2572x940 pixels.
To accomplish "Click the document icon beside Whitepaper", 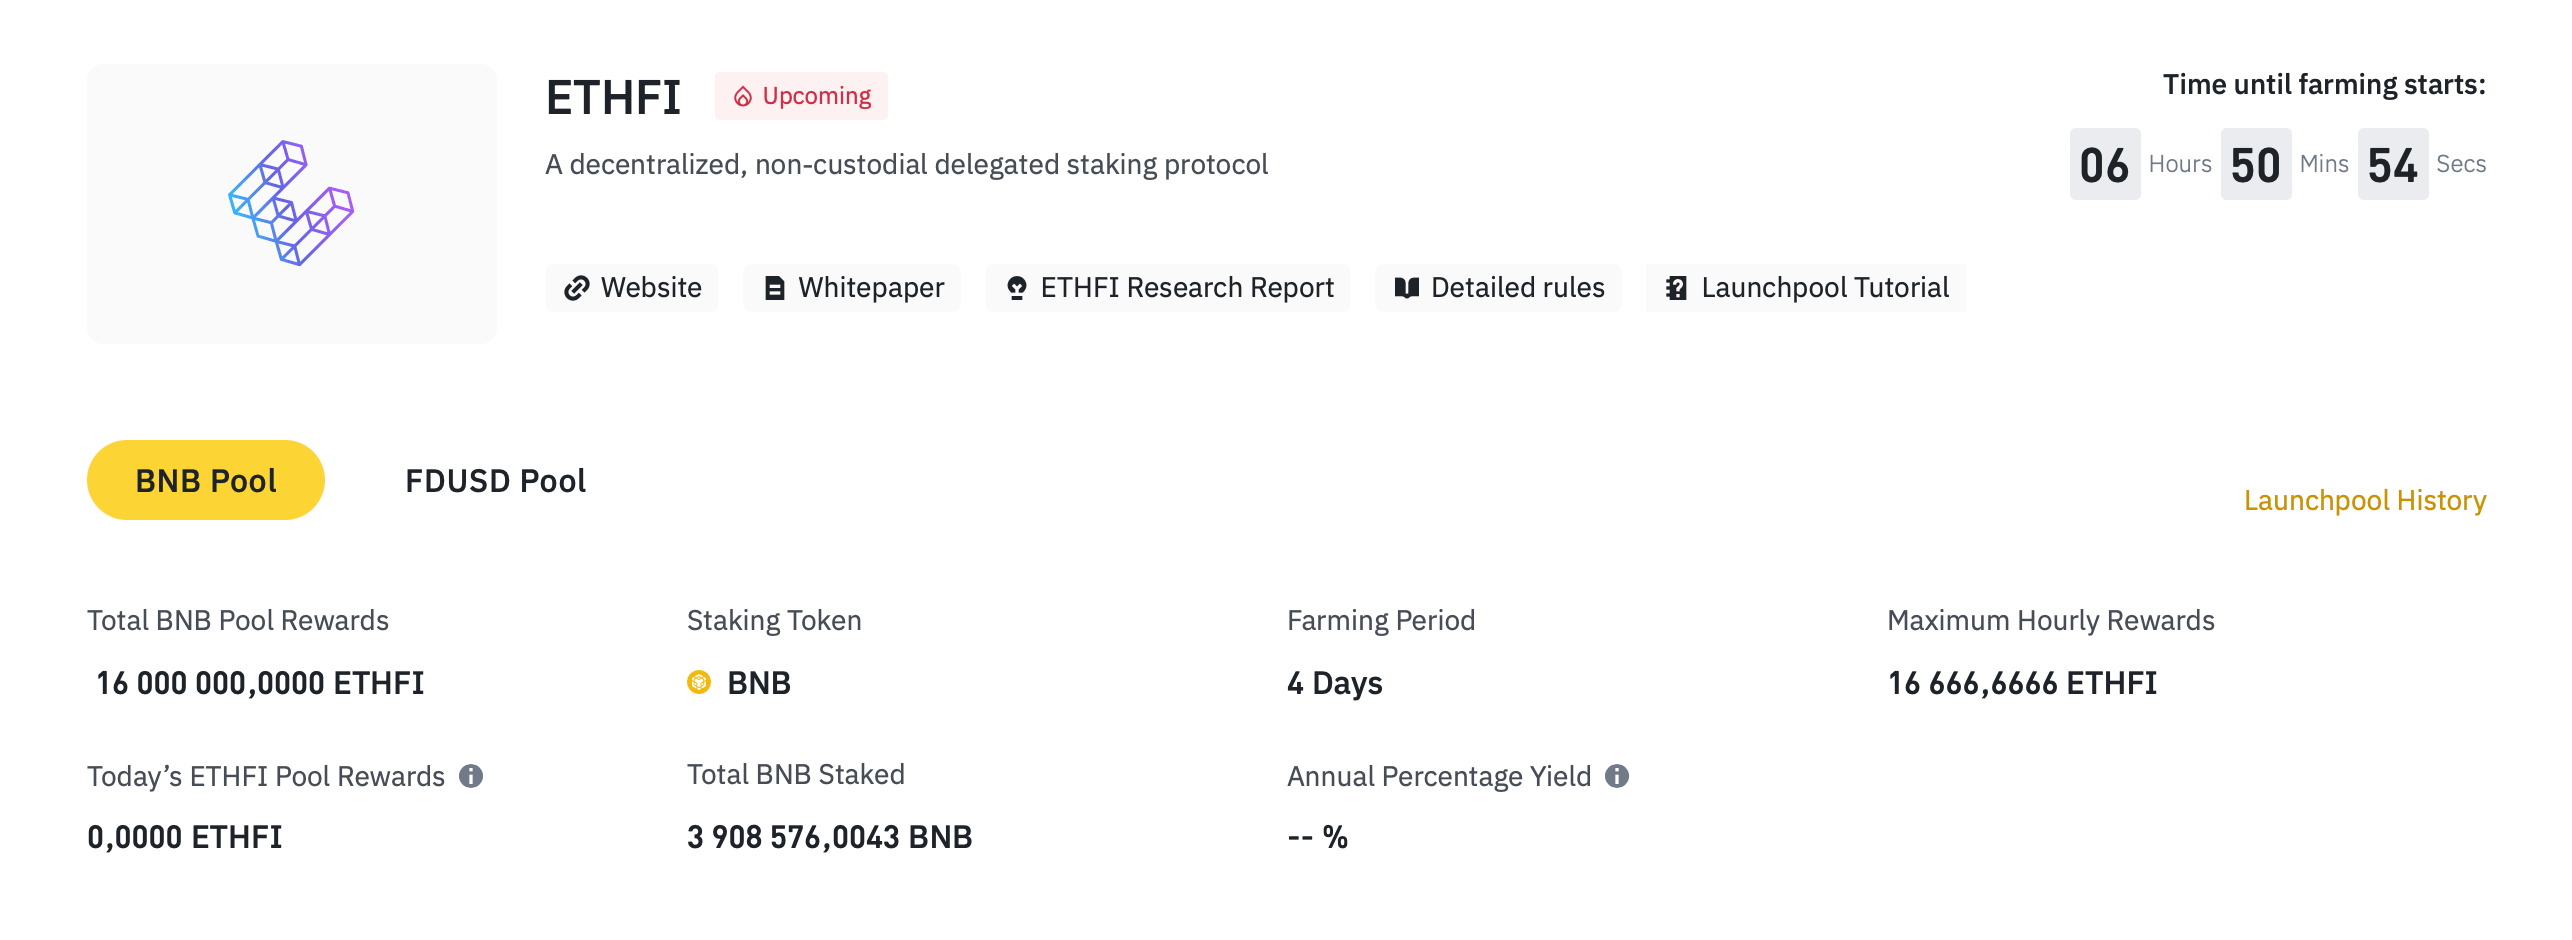I will (774, 288).
